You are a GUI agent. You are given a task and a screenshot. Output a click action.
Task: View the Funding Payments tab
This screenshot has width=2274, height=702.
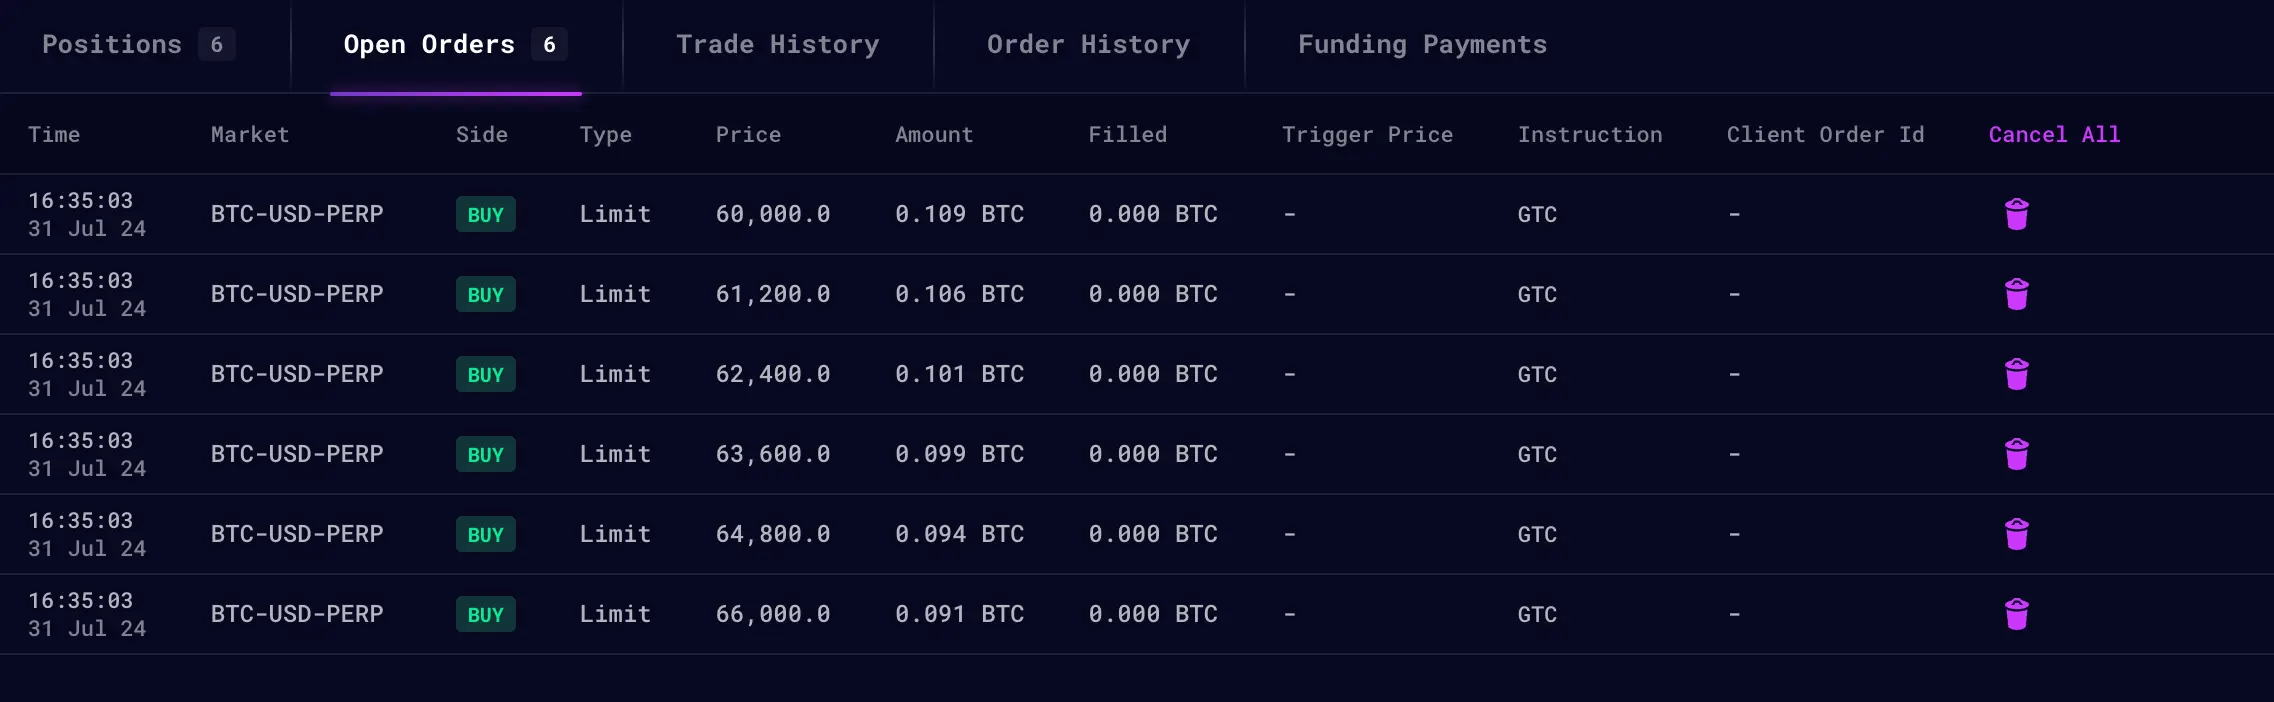[x=1422, y=45]
